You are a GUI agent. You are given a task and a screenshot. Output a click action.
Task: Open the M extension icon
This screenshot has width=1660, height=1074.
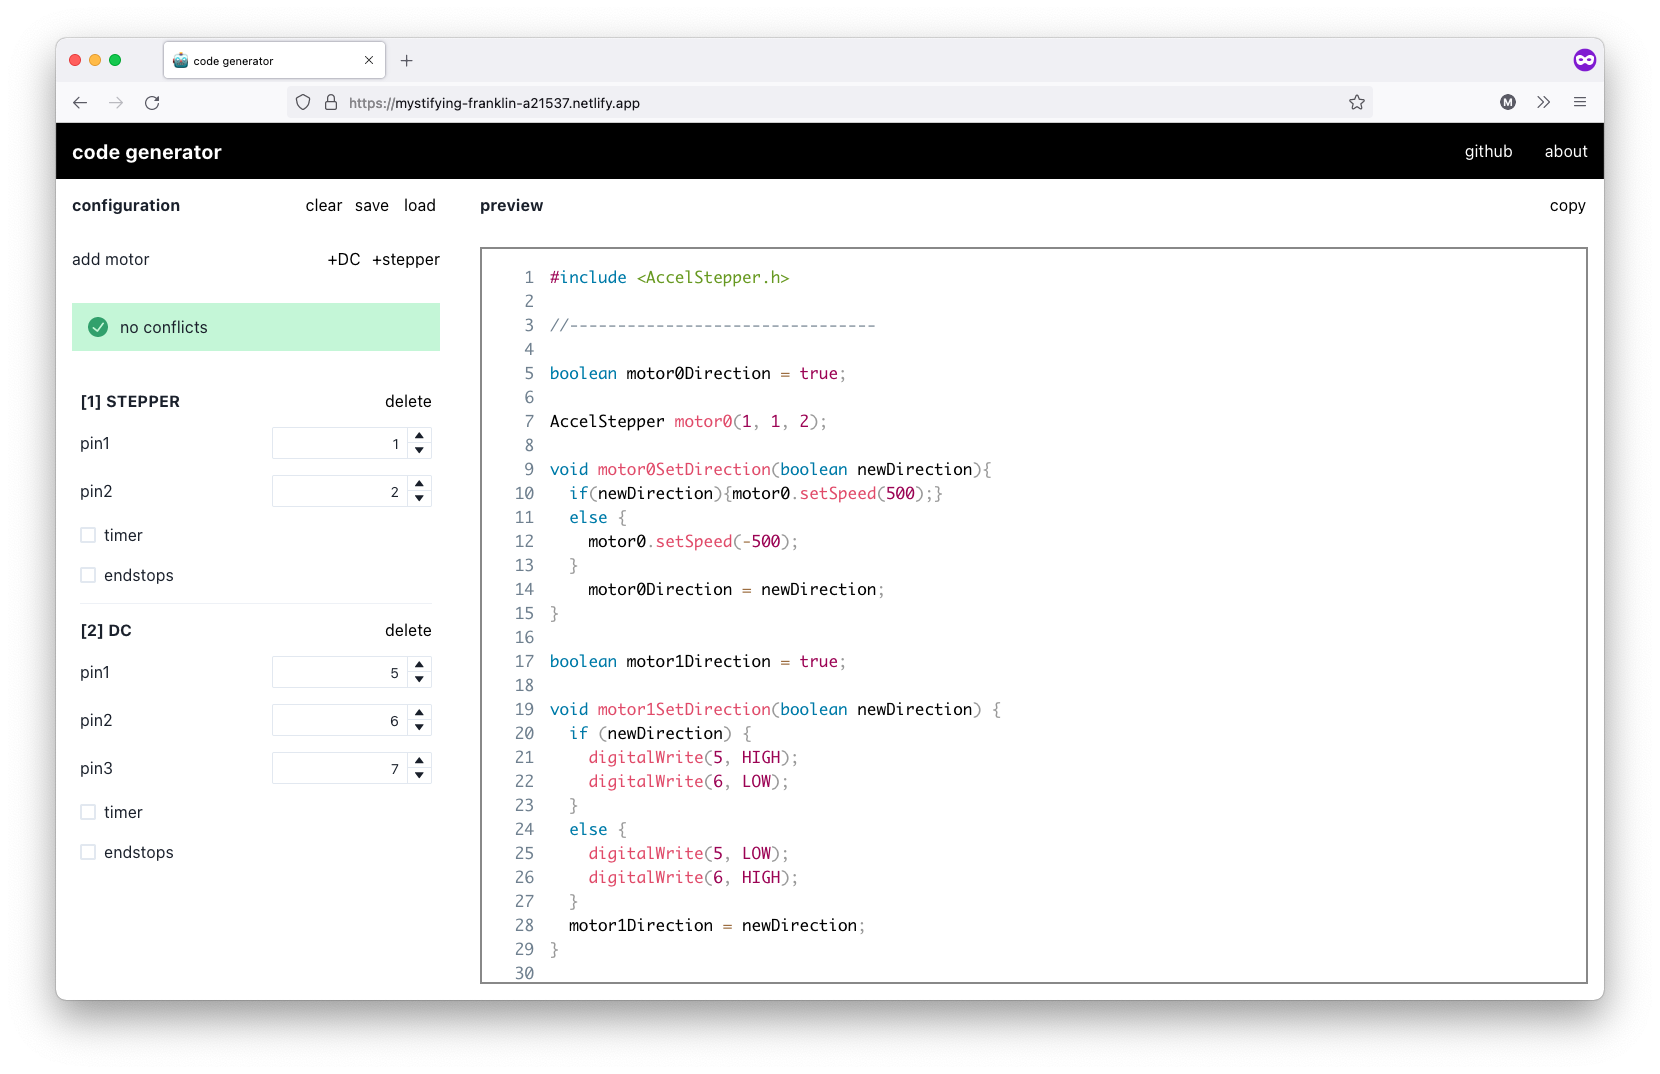(x=1508, y=102)
